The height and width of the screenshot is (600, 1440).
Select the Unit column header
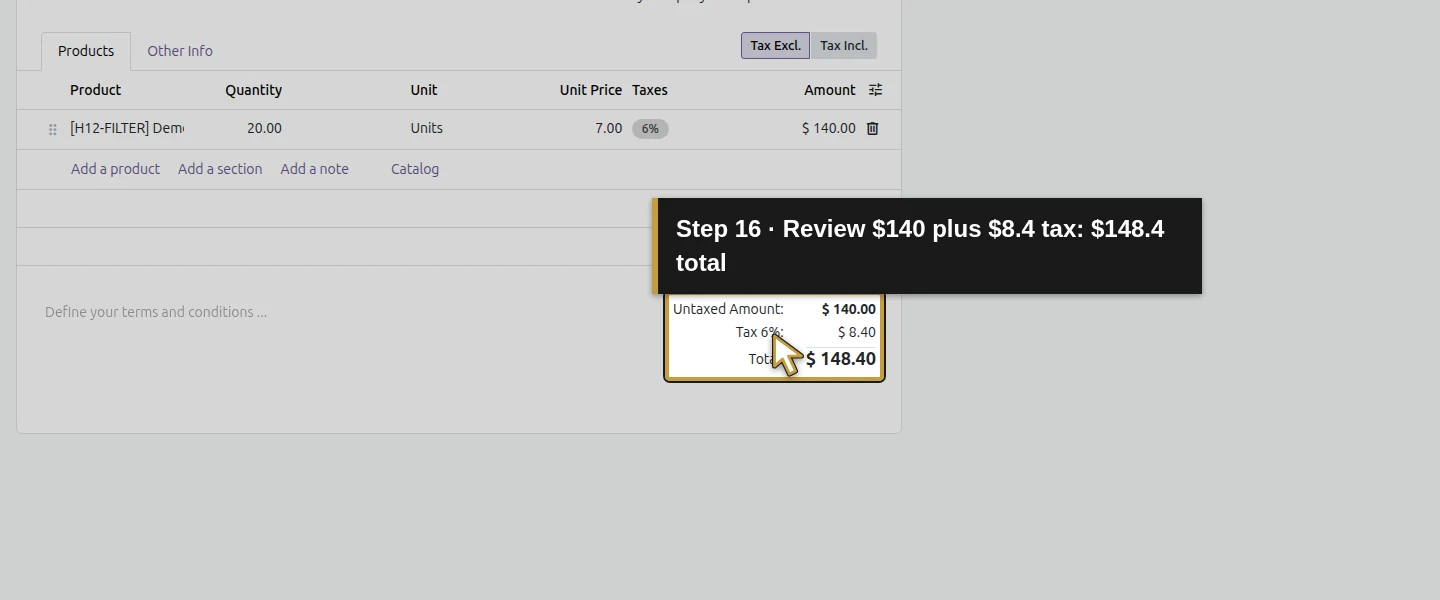(x=423, y=90)
